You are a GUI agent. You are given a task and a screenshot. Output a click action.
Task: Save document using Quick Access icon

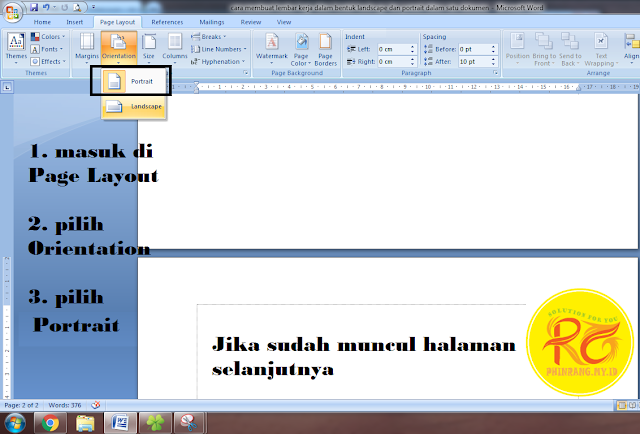(34, 7)
